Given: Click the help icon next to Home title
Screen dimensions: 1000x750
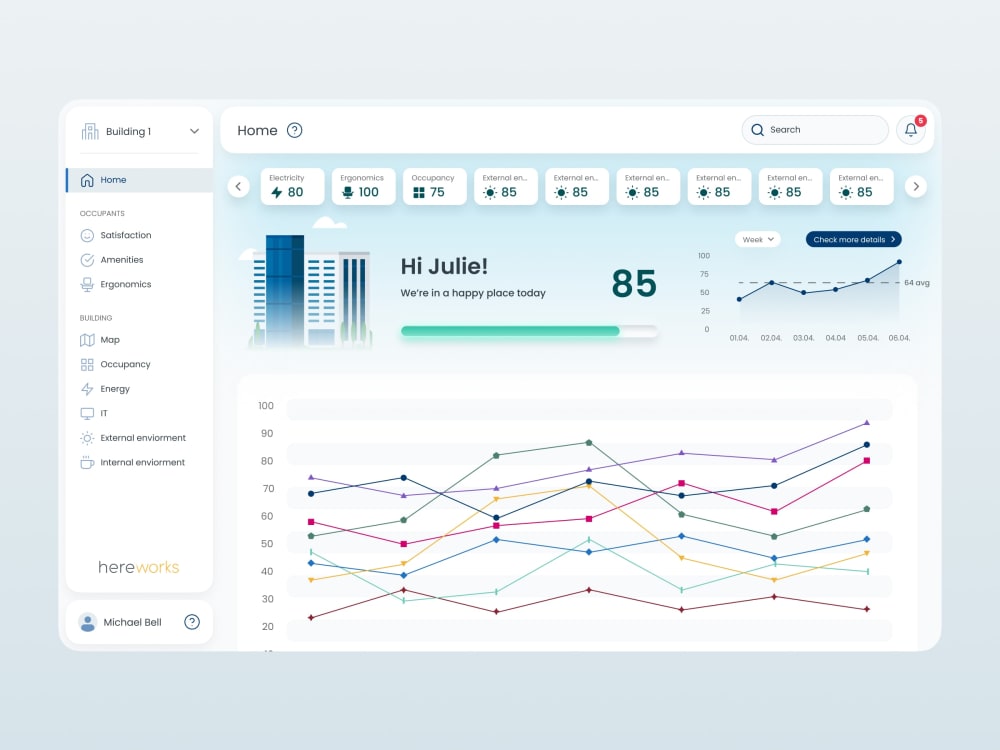Looking at the screenshot, I should point(295,131).
